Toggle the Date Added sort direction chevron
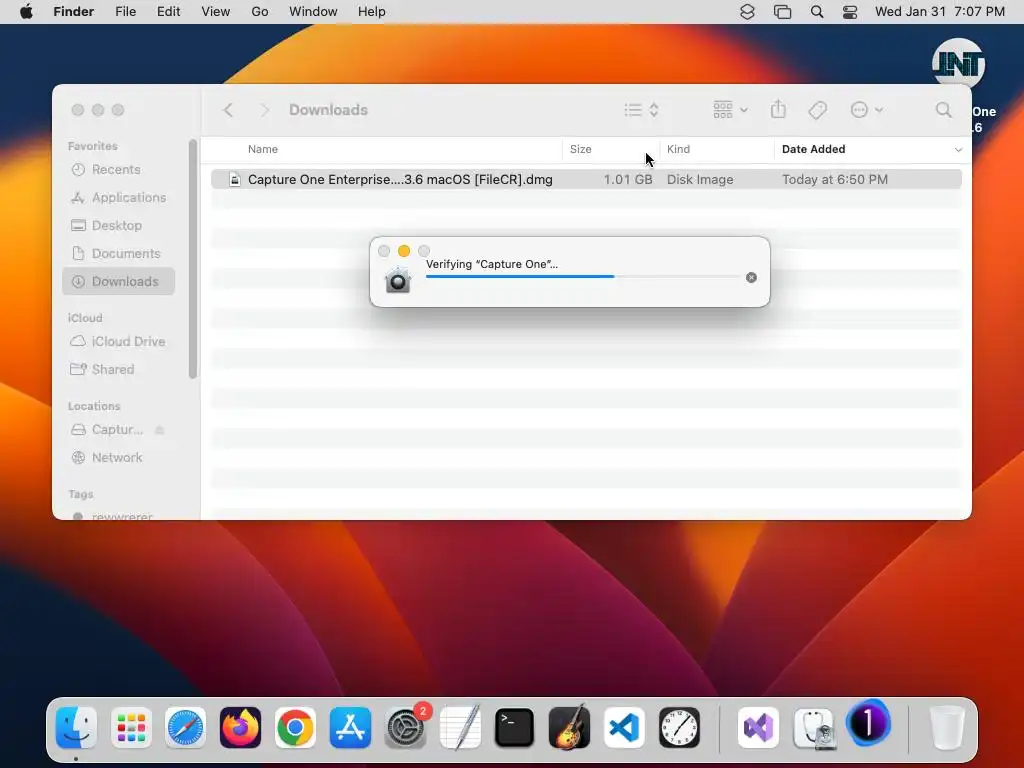Viewport: 1024px width, 768px height. click(x=958, y=150)
